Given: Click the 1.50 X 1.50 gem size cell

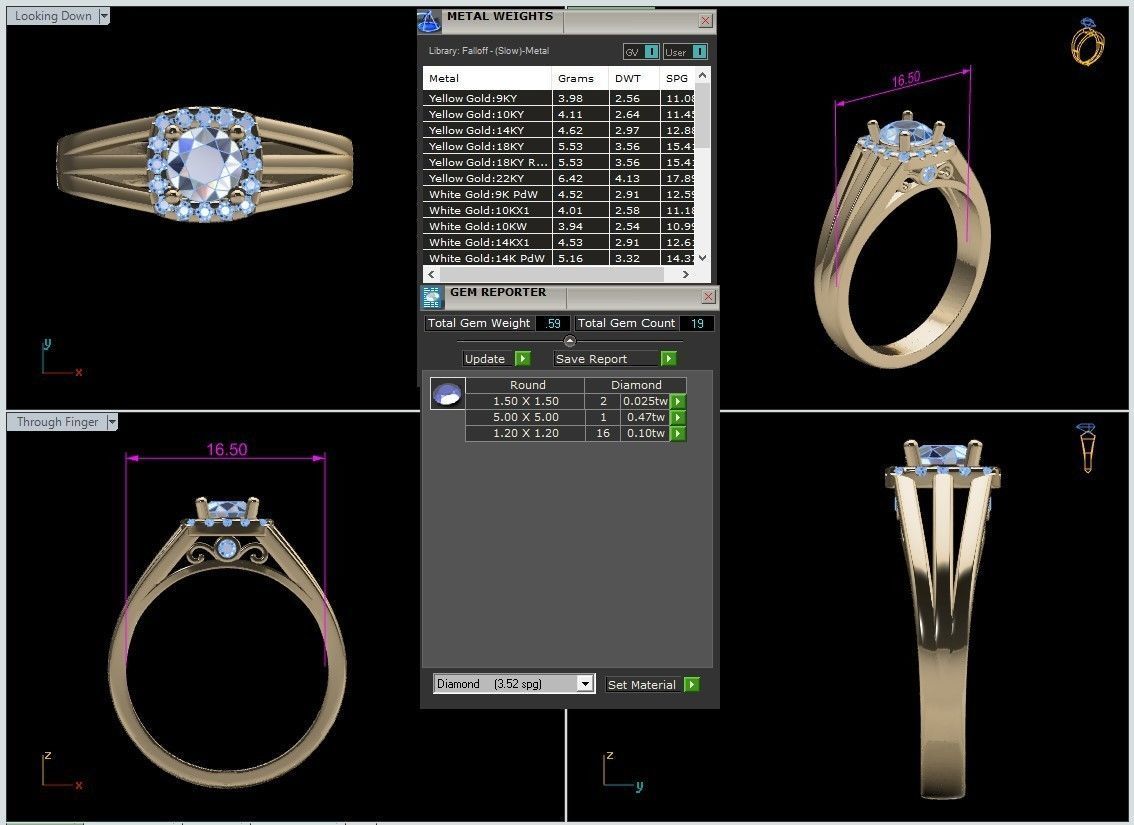Looking at the screenshot, I should coord(526,401).
